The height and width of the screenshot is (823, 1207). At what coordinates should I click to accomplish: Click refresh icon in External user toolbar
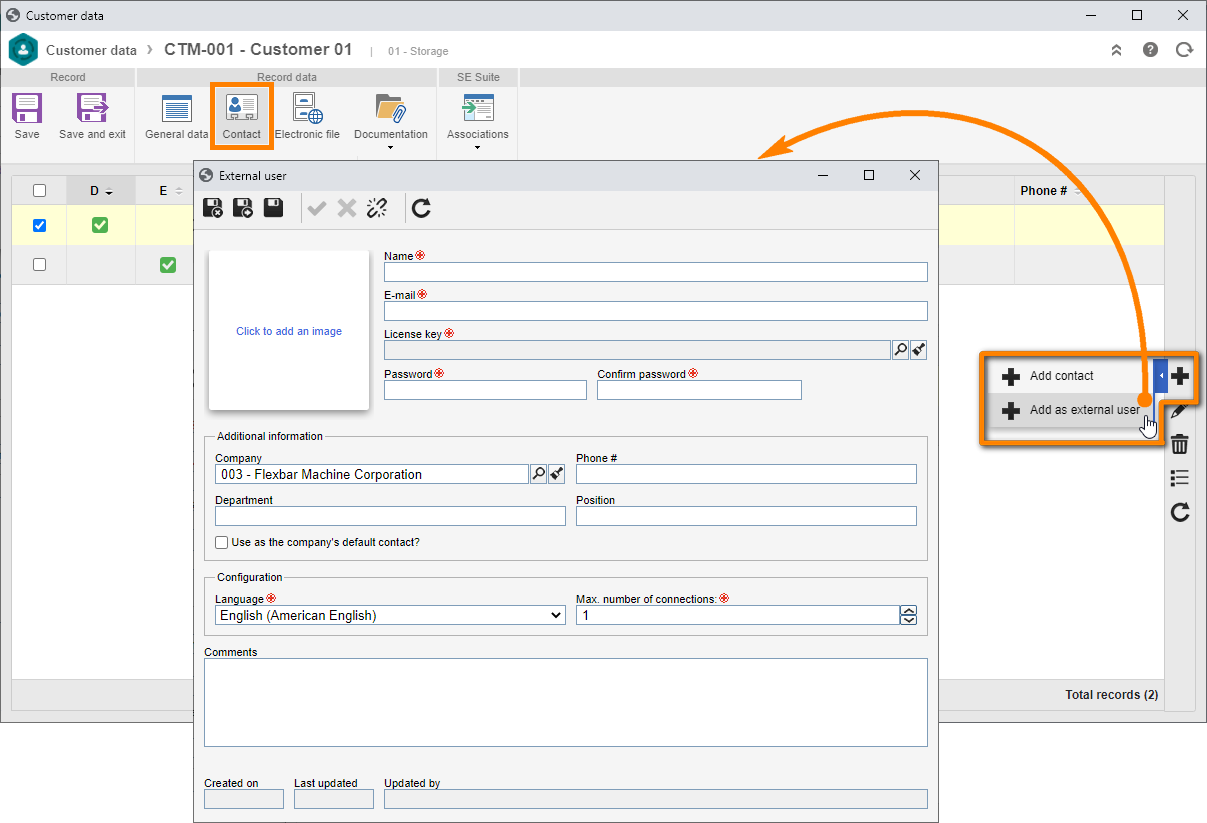[x=421, y=208]
